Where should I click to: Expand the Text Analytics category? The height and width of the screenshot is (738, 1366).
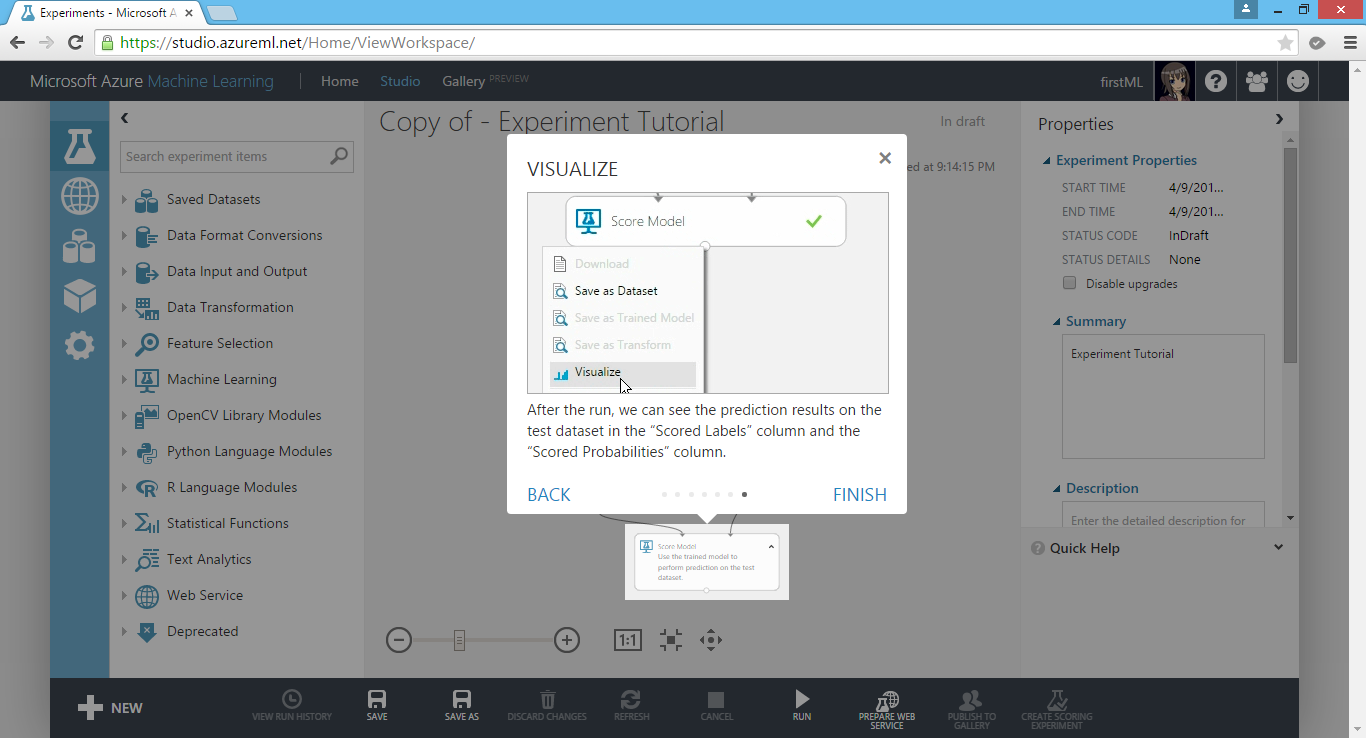(x=125, y=559)
